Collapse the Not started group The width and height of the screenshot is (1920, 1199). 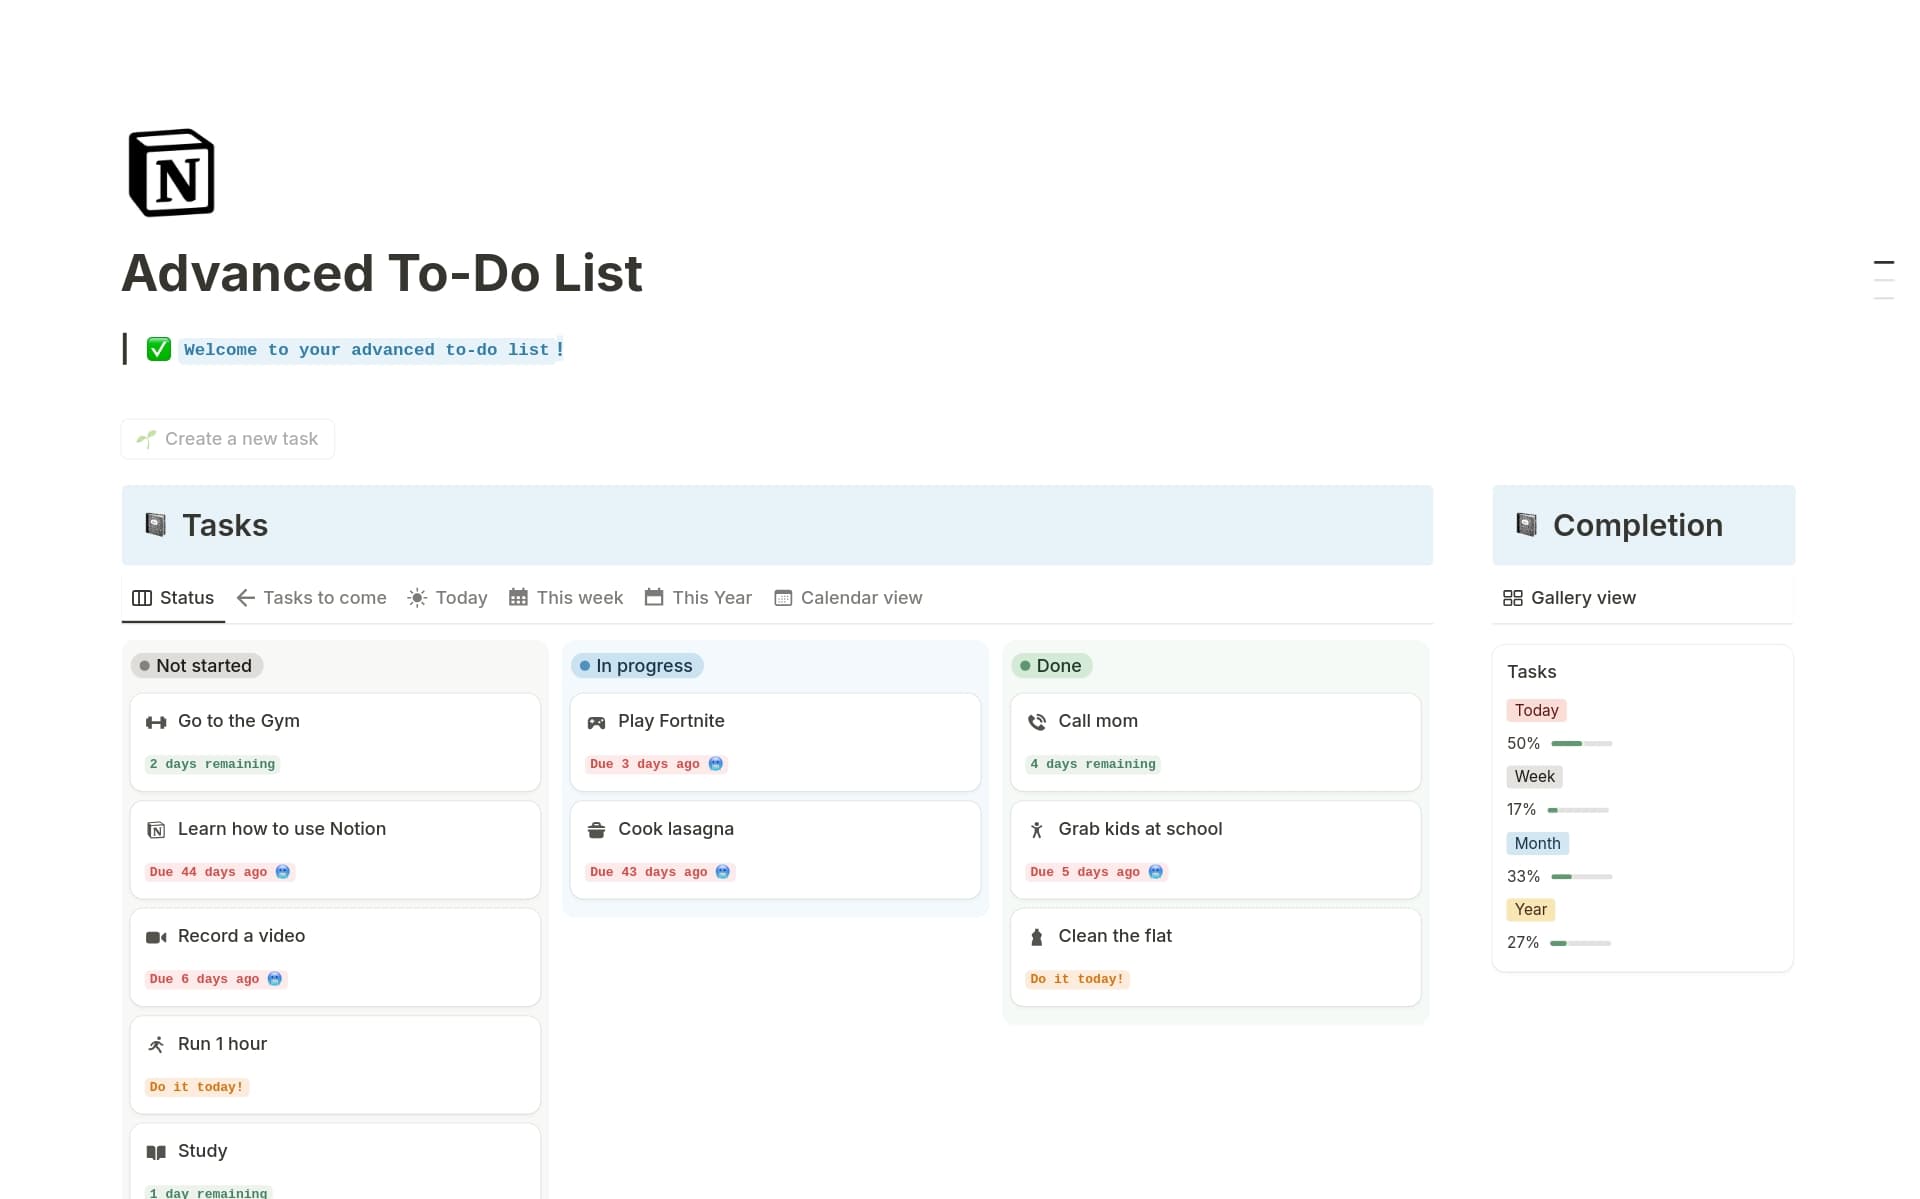pyautogui.click(x=196, y=665)
